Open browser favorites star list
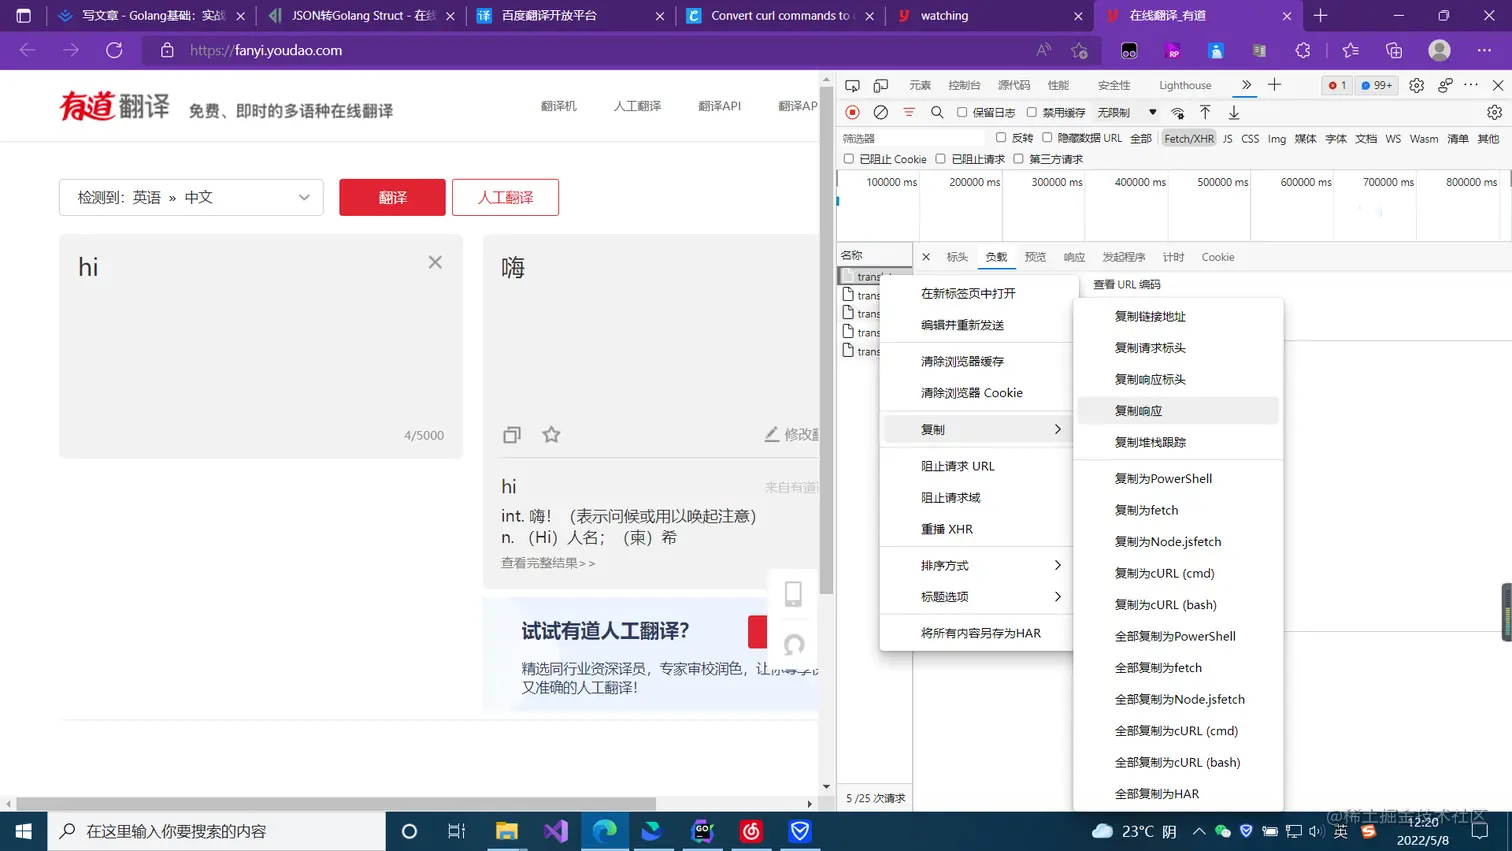The height and width of the screenshot is (851, 1512). (x=1350, y=50)
